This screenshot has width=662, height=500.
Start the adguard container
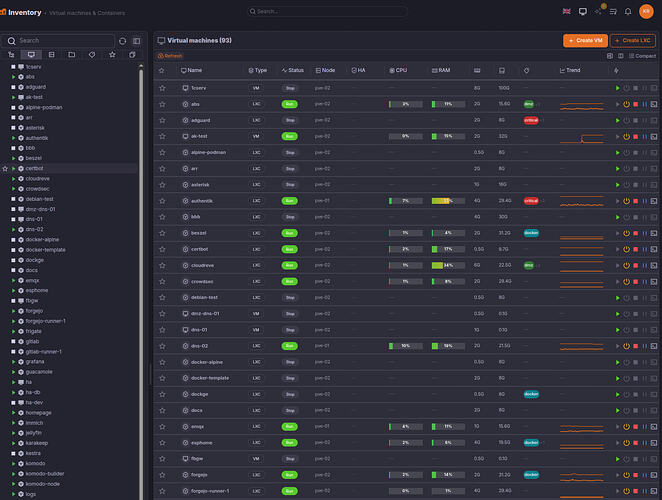[x=617, y=120]
